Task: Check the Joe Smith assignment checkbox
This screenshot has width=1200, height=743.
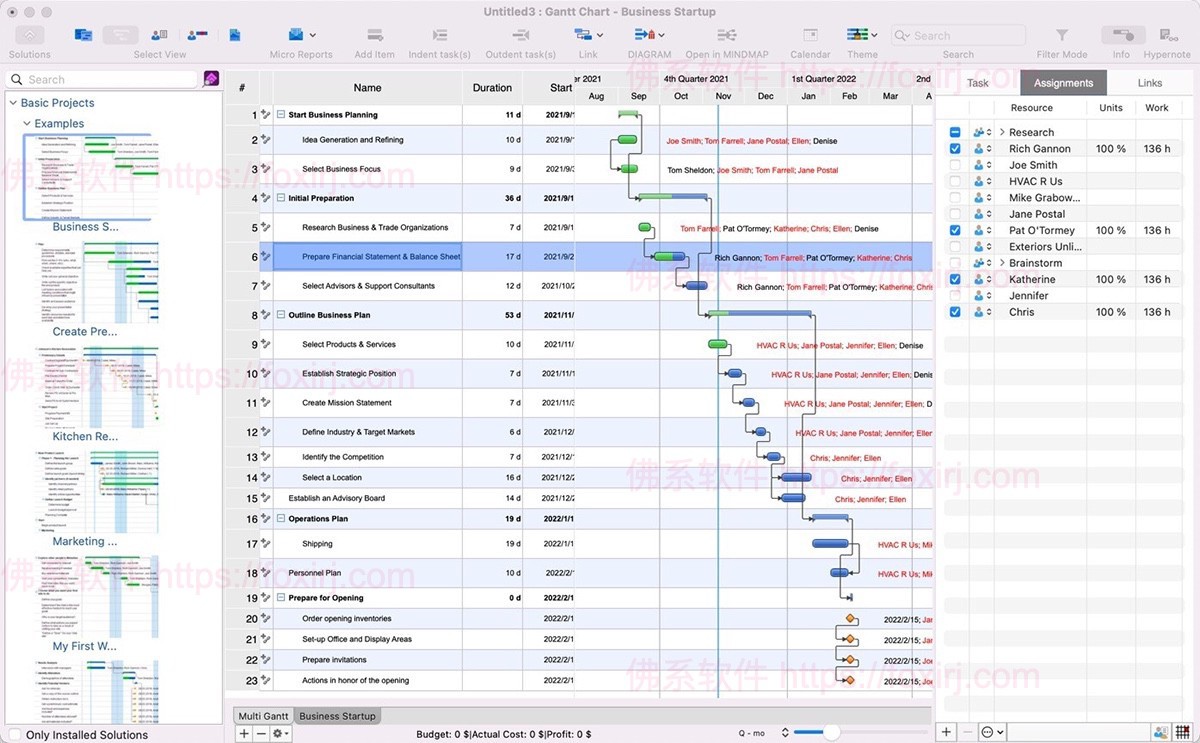Action: point(957,164)
